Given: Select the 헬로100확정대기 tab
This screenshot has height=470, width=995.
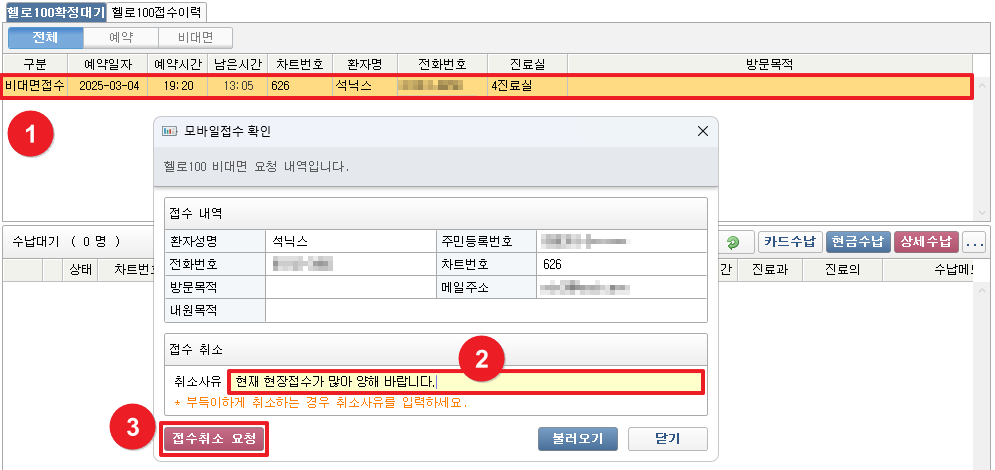Looking at the screenshot, I should pyautogui.click(x=54, y=12).
